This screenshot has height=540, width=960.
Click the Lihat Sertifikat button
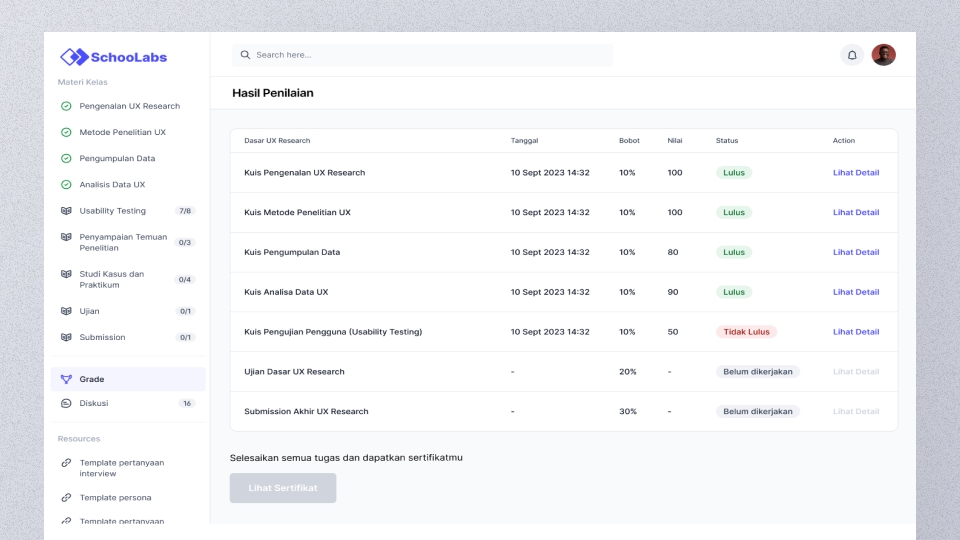[283, 488]
